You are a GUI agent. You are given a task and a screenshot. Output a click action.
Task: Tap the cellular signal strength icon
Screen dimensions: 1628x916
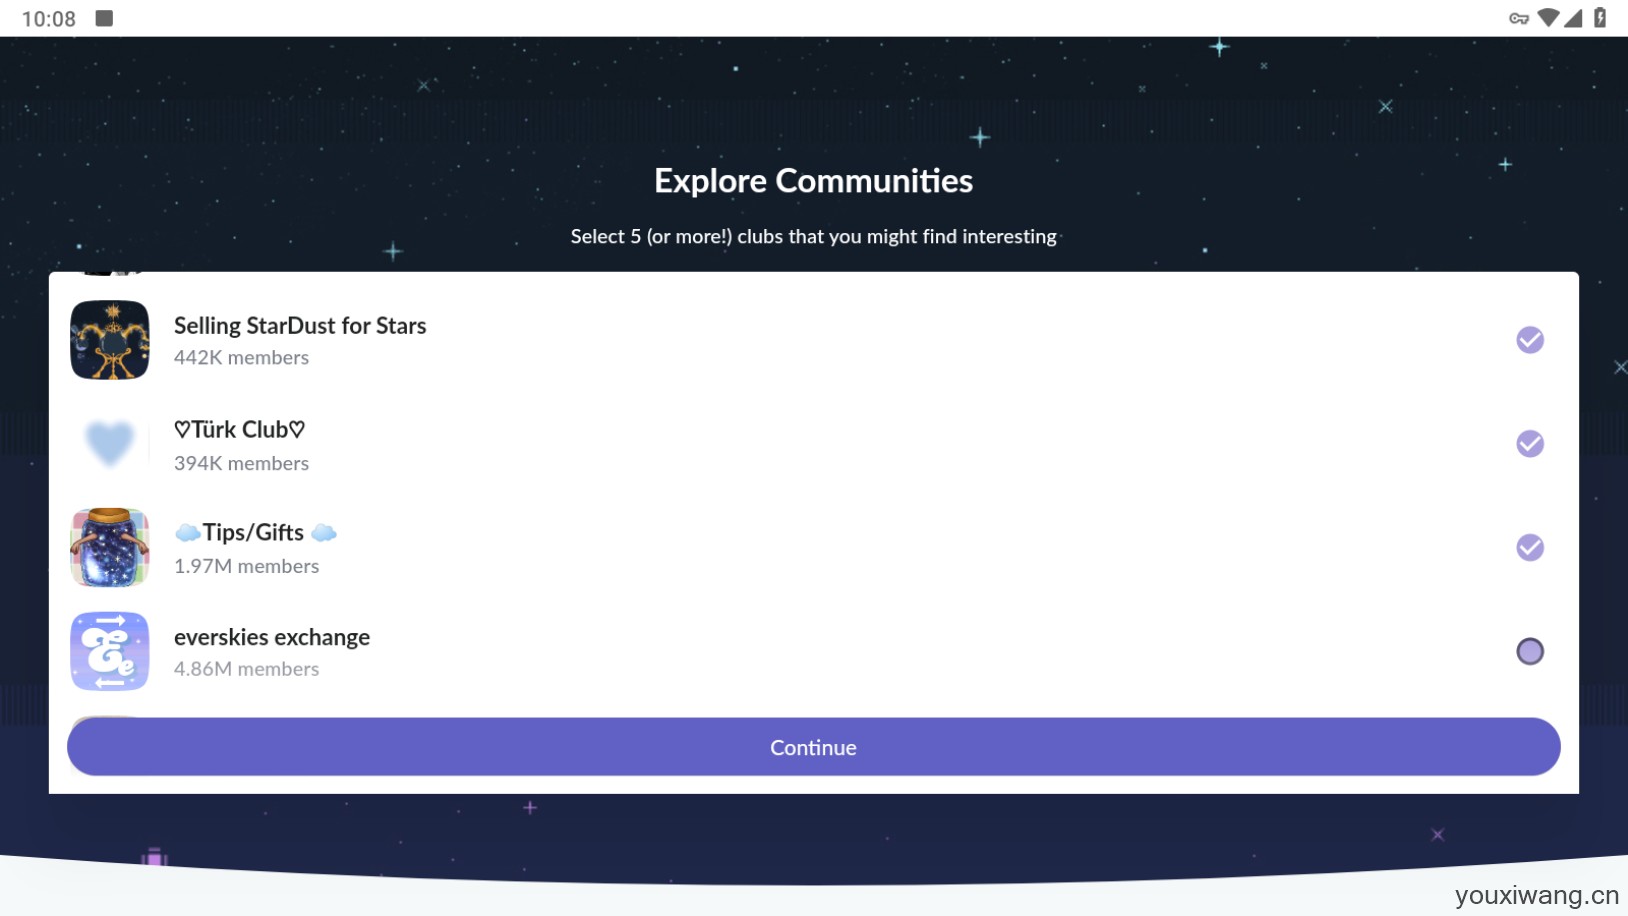[1573, 18]
